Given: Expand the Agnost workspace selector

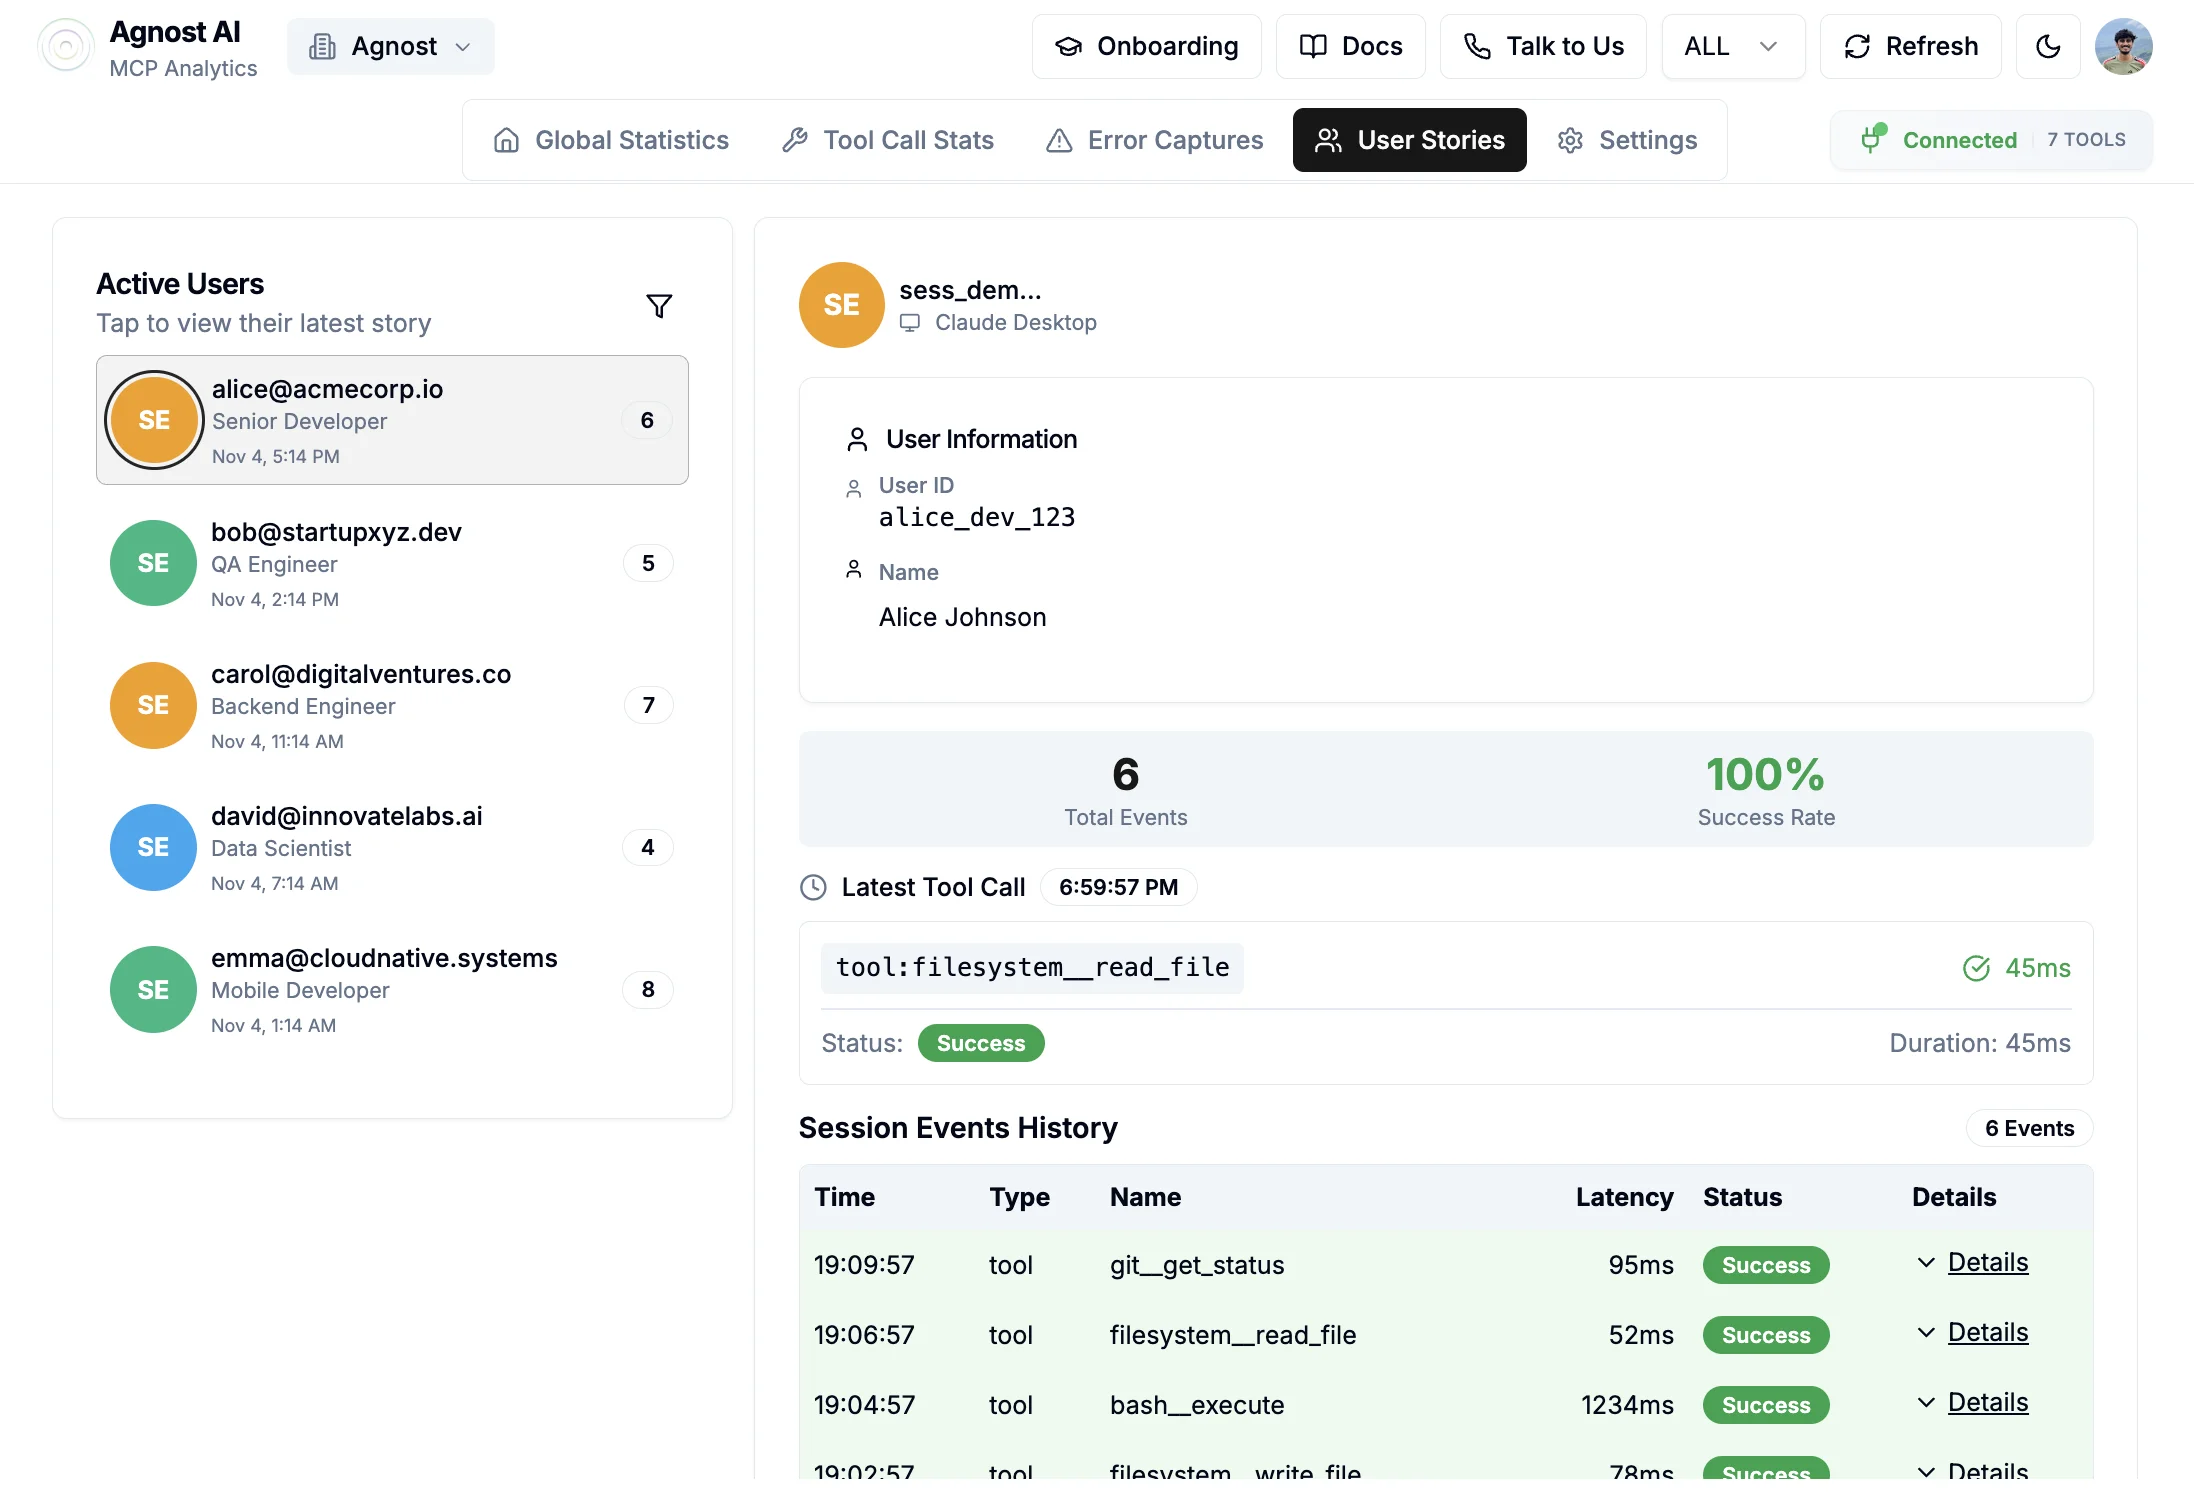Looking at the screenshot, I should coord(390,46).
